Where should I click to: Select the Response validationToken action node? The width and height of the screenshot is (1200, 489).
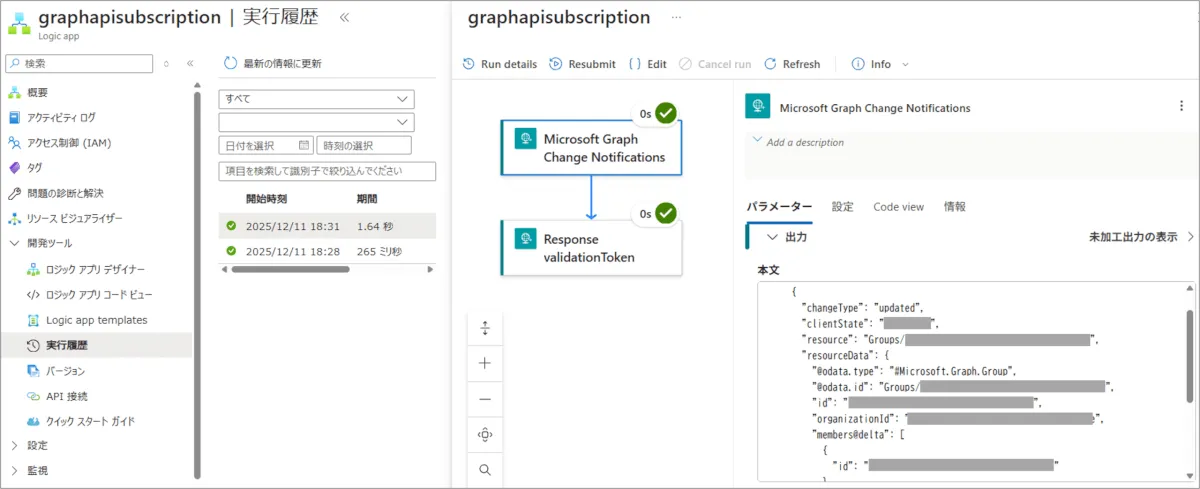591,248
